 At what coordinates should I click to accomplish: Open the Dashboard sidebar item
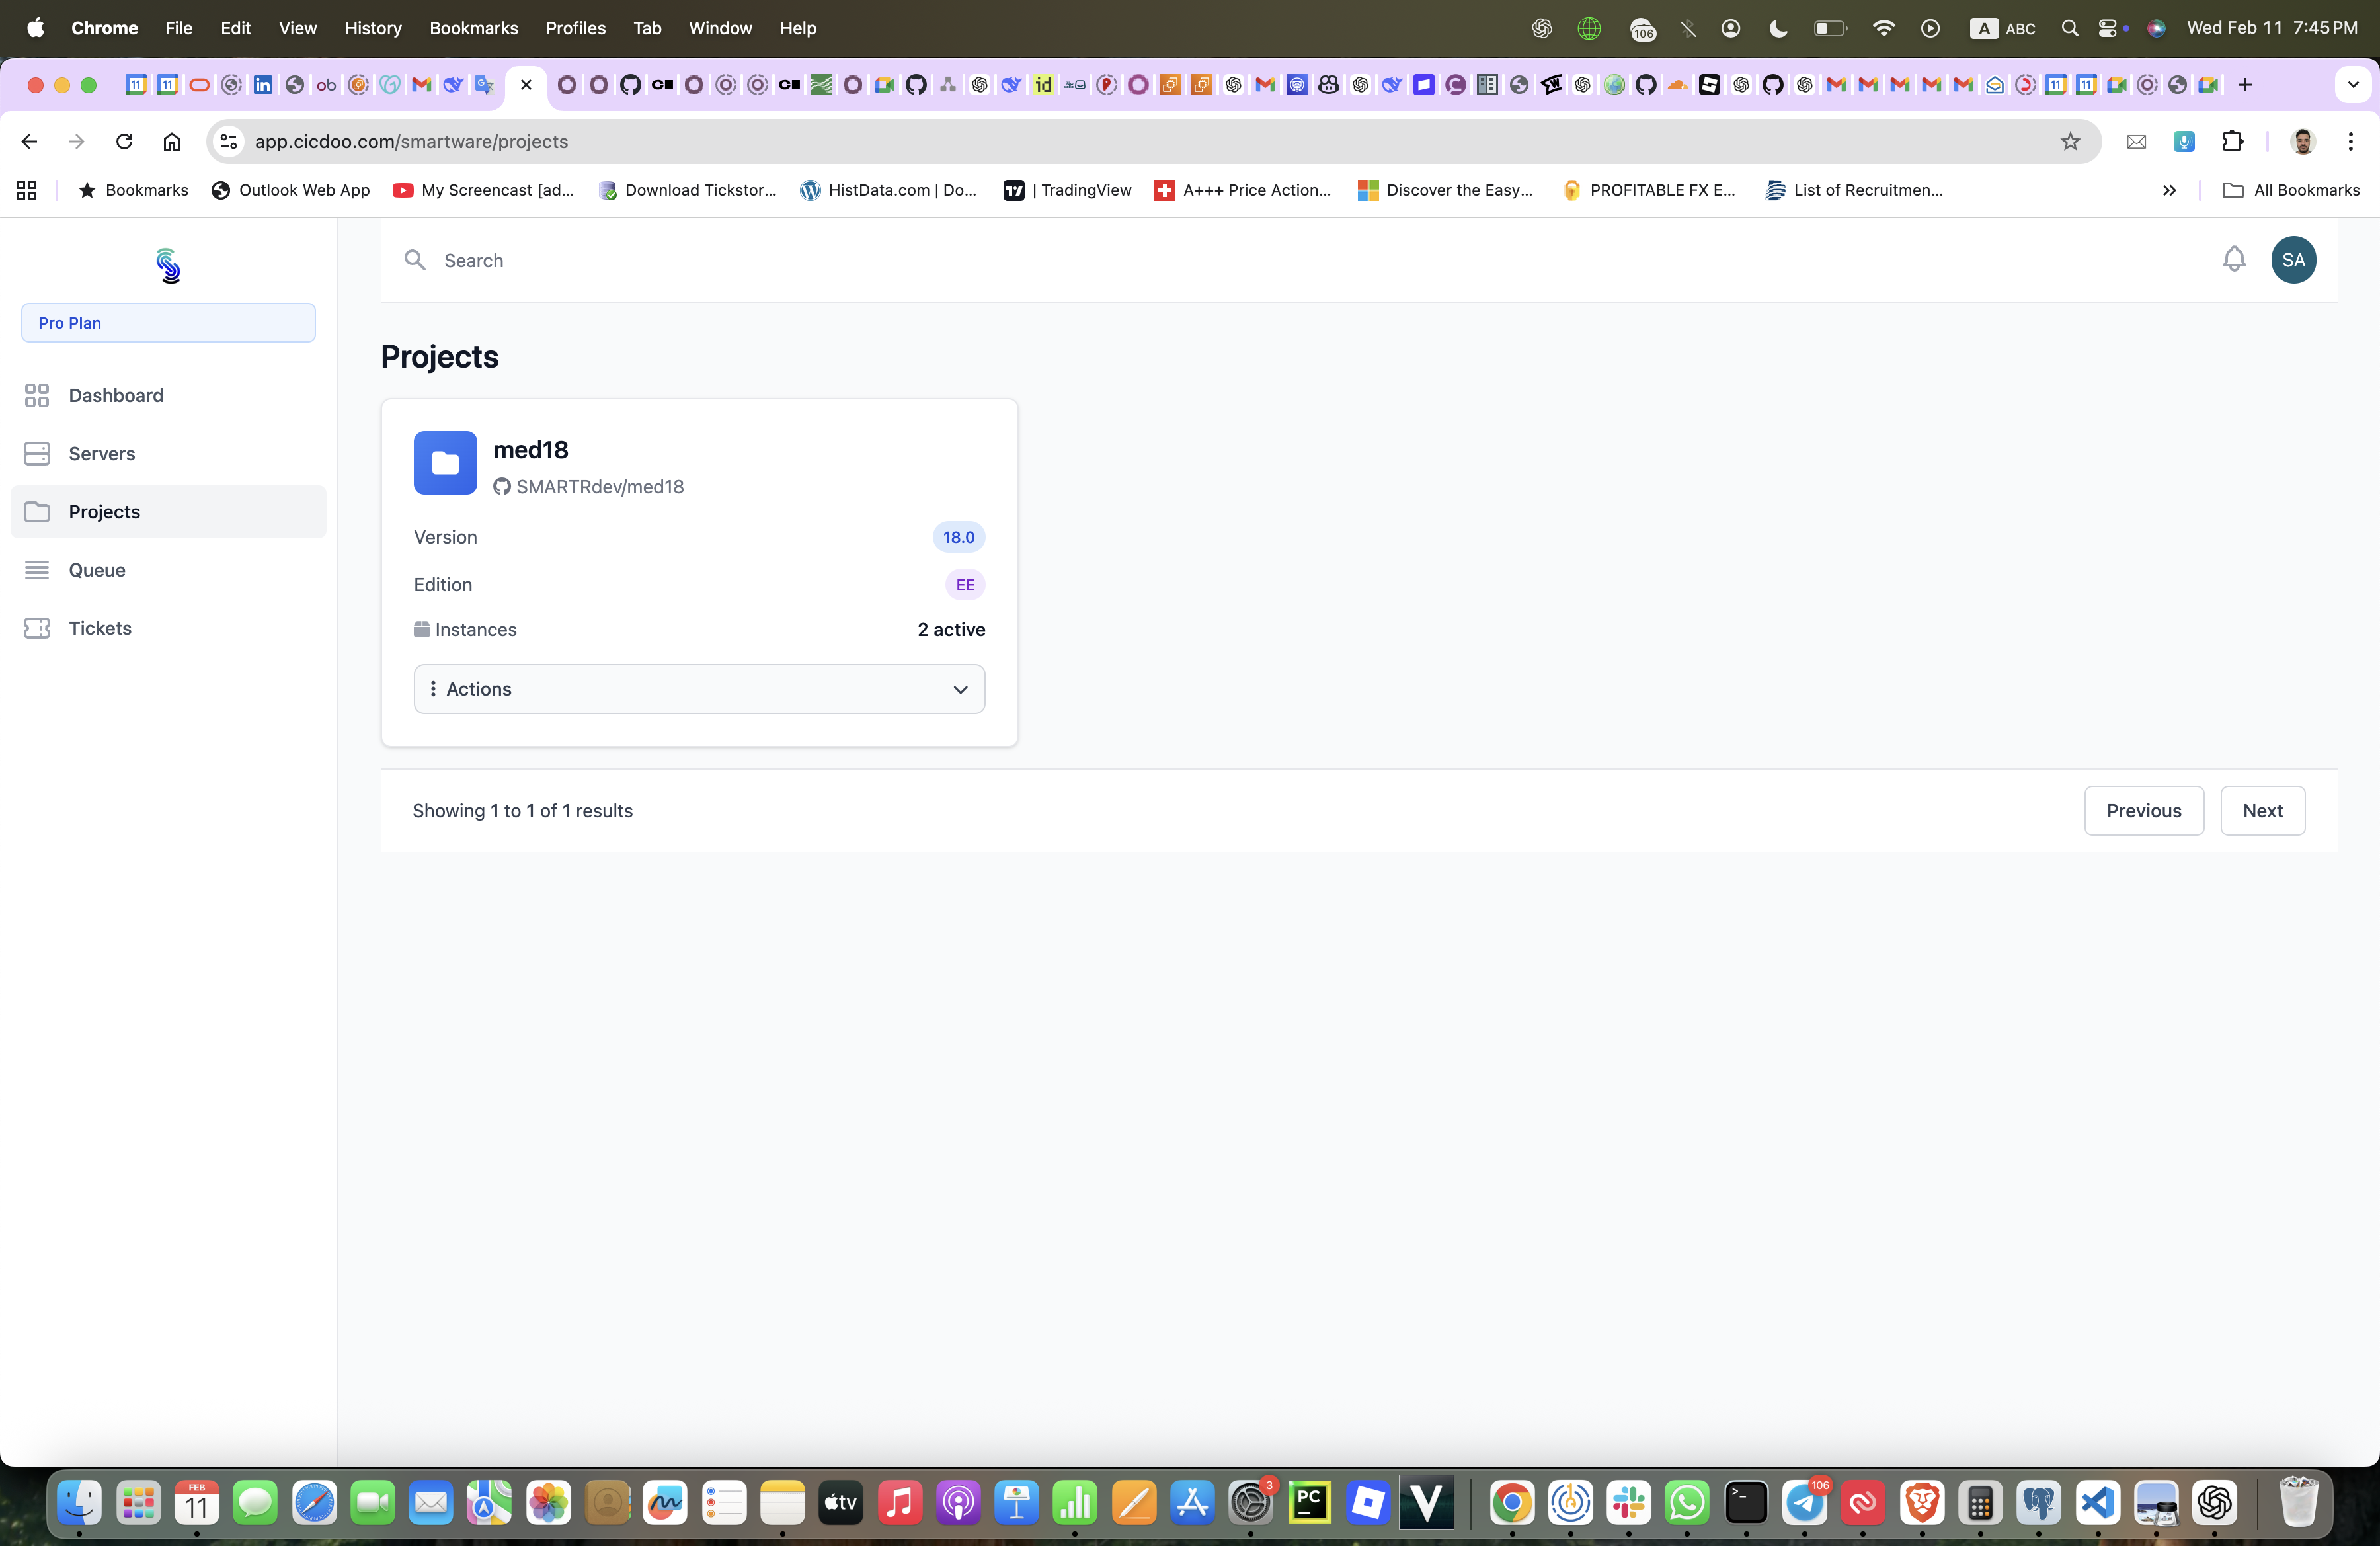click(116, 395)
